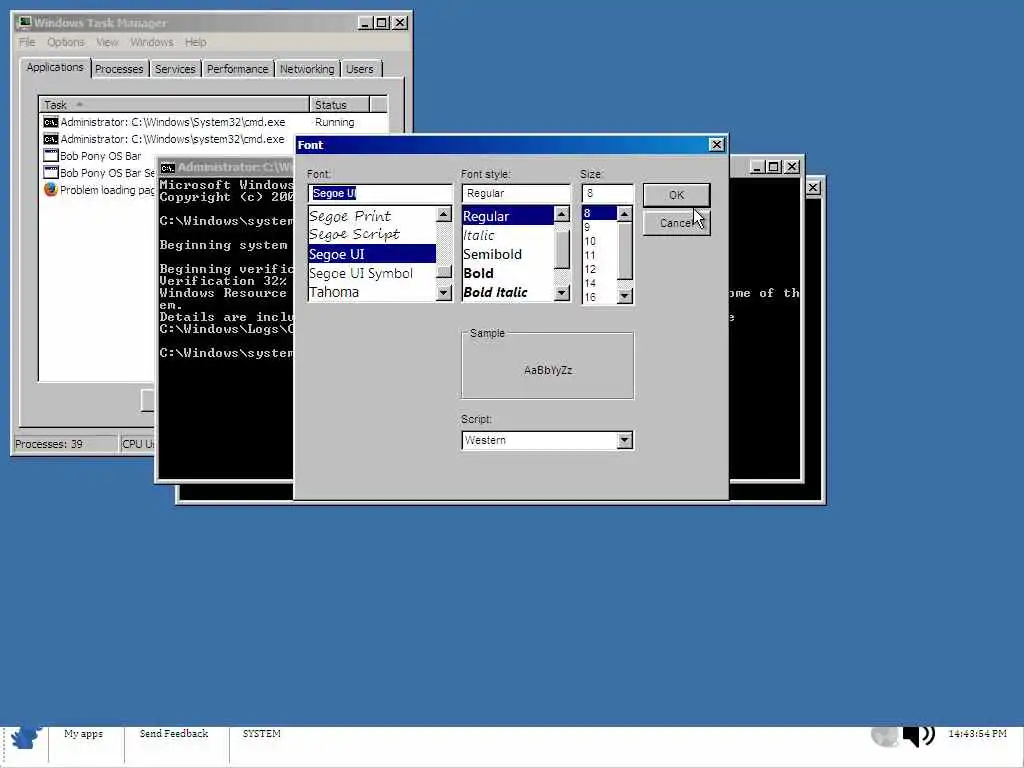Switch to Networking tab in Task Manager
Screen dimensions: 1024x768
pos(307,69)
